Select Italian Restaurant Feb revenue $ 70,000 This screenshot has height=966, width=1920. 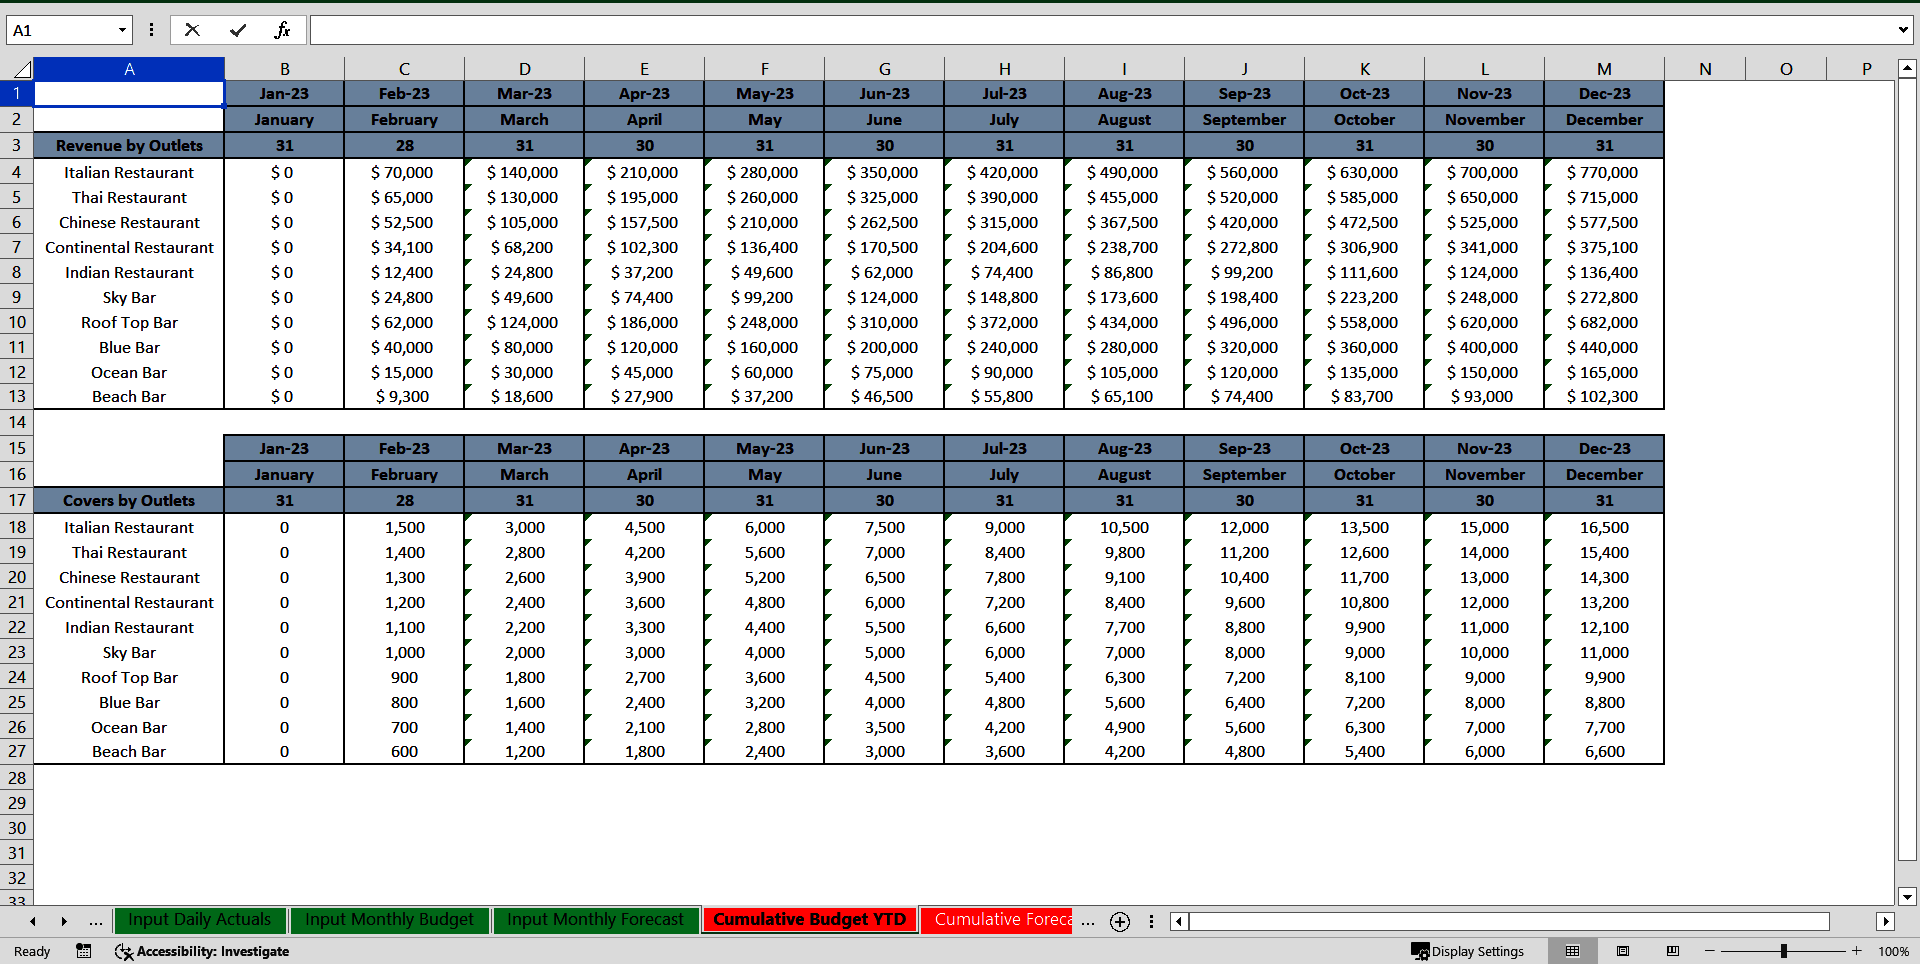click(x=404, y=172)
